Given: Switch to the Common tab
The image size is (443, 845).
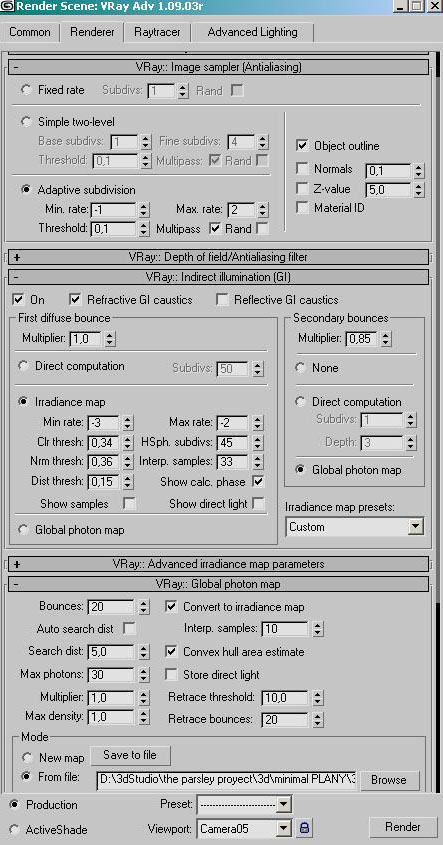Looking at the screenshot, I should (30, 32).
